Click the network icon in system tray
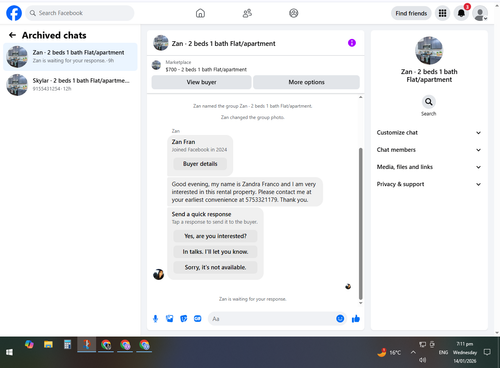This screenshot has height=368, width=500. pos(422,344)
